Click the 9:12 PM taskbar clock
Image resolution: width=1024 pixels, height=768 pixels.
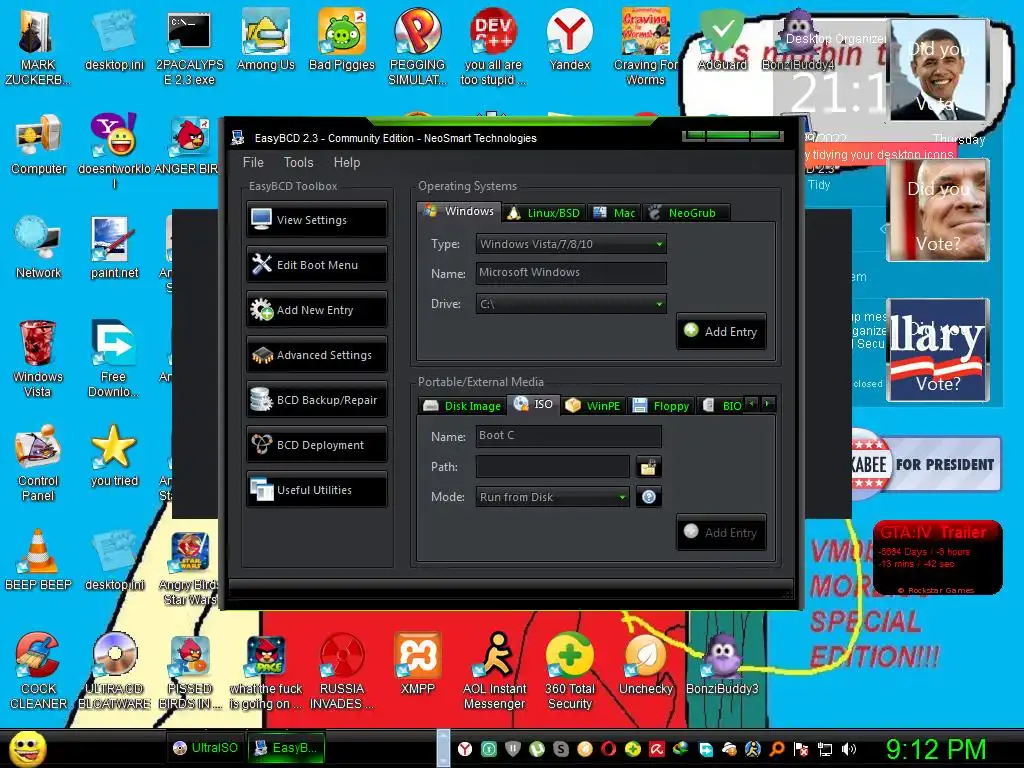point(936,749)
